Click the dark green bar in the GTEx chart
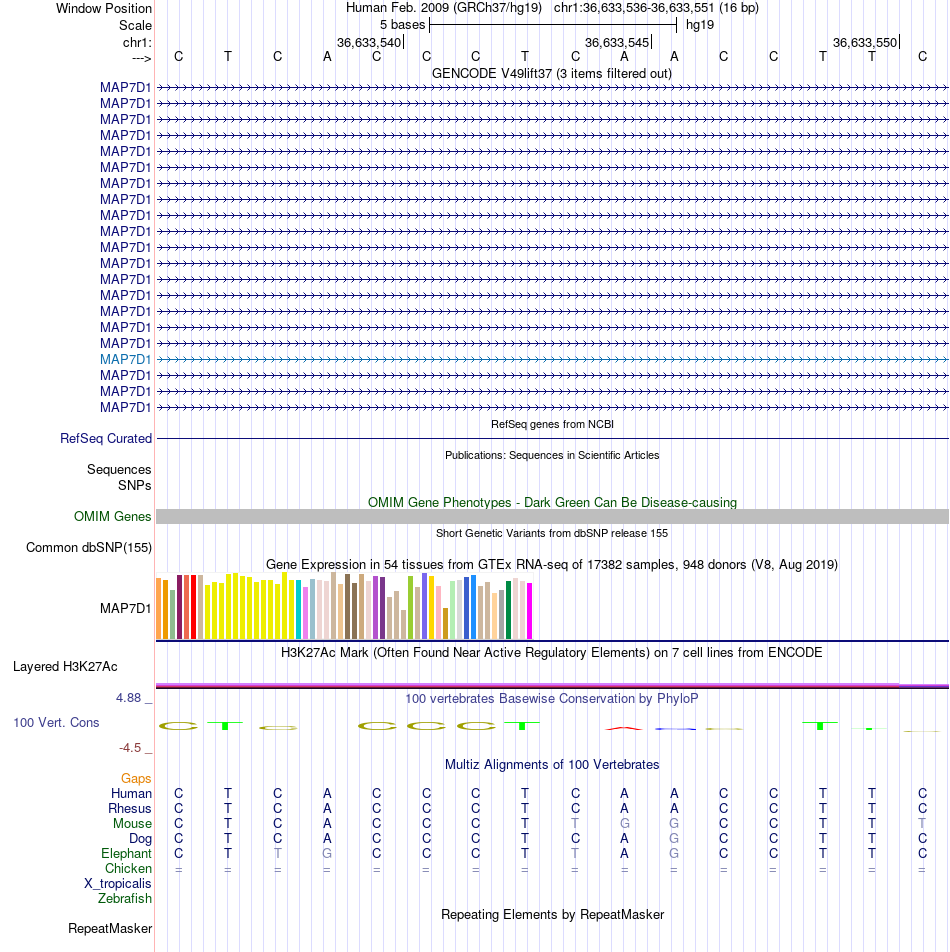 (x=509, y=610)
